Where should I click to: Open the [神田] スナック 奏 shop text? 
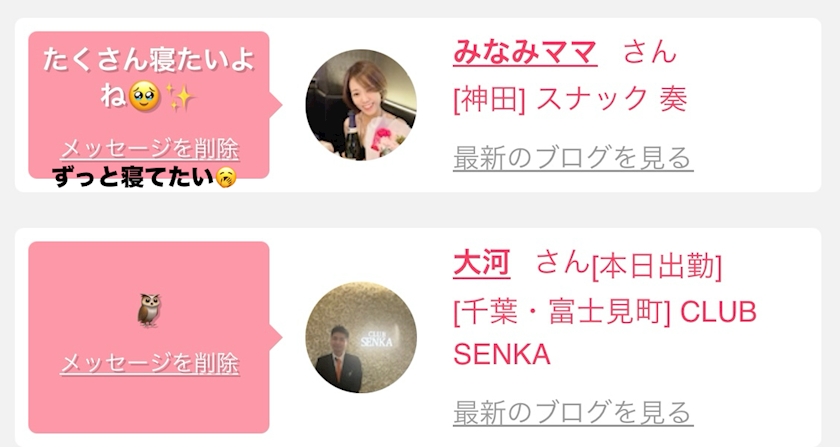(570, 99)
